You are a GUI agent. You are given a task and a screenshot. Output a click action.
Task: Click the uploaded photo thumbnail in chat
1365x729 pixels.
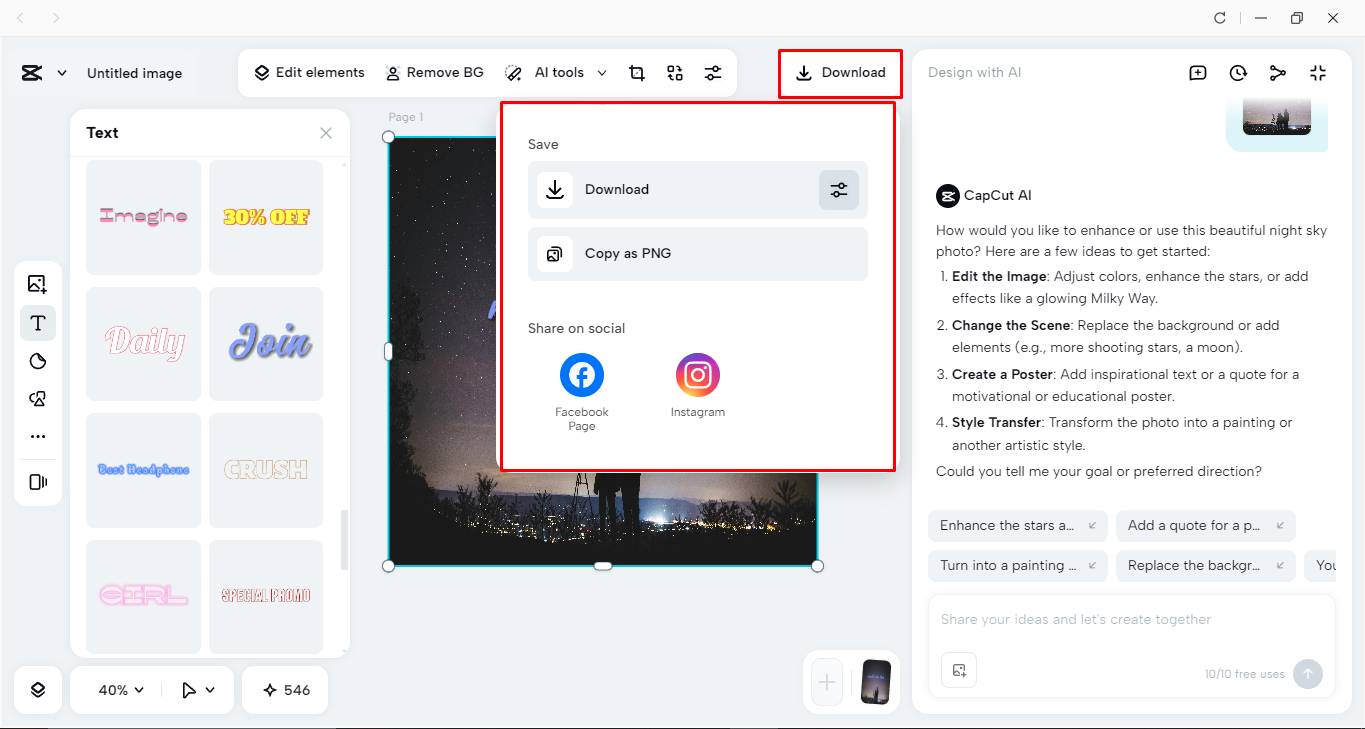click(1276, 116)
